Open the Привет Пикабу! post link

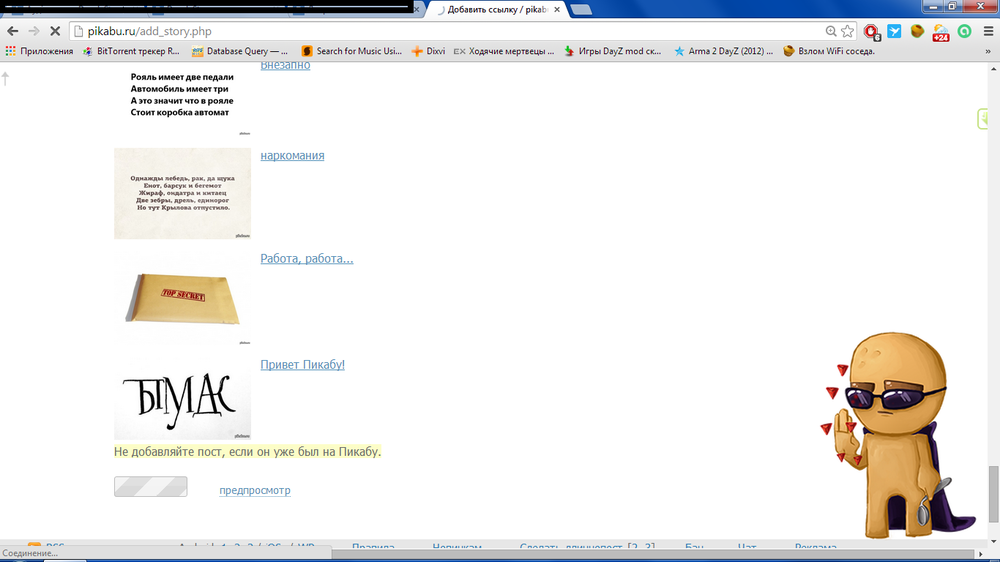point(302,365)
